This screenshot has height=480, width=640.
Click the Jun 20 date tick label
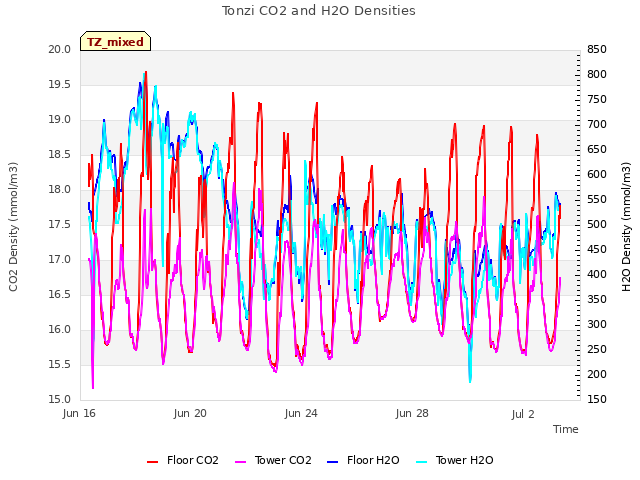(190, 413)
